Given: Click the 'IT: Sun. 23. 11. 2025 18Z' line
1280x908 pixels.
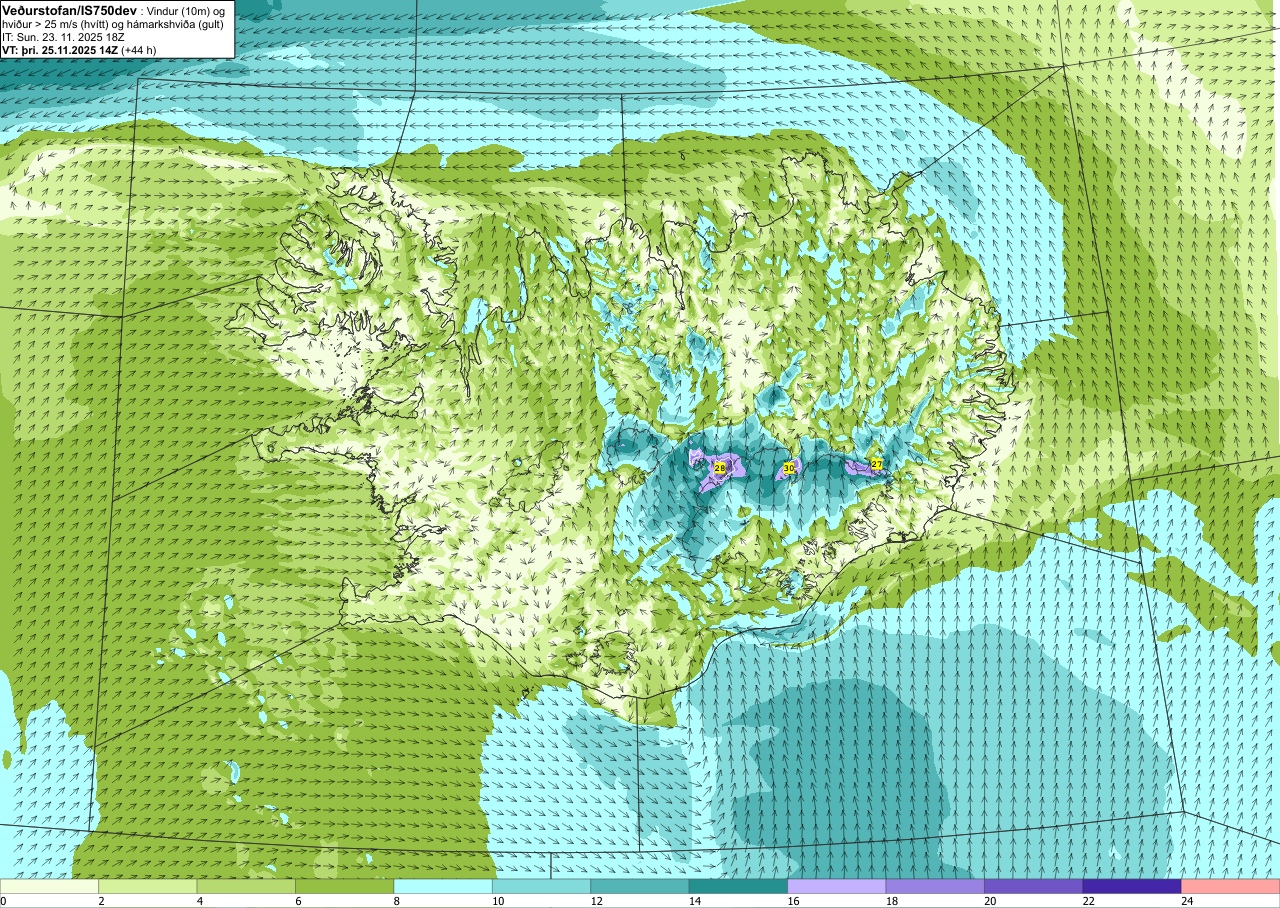Looking at the screenshot, I should tap(65, 36).
